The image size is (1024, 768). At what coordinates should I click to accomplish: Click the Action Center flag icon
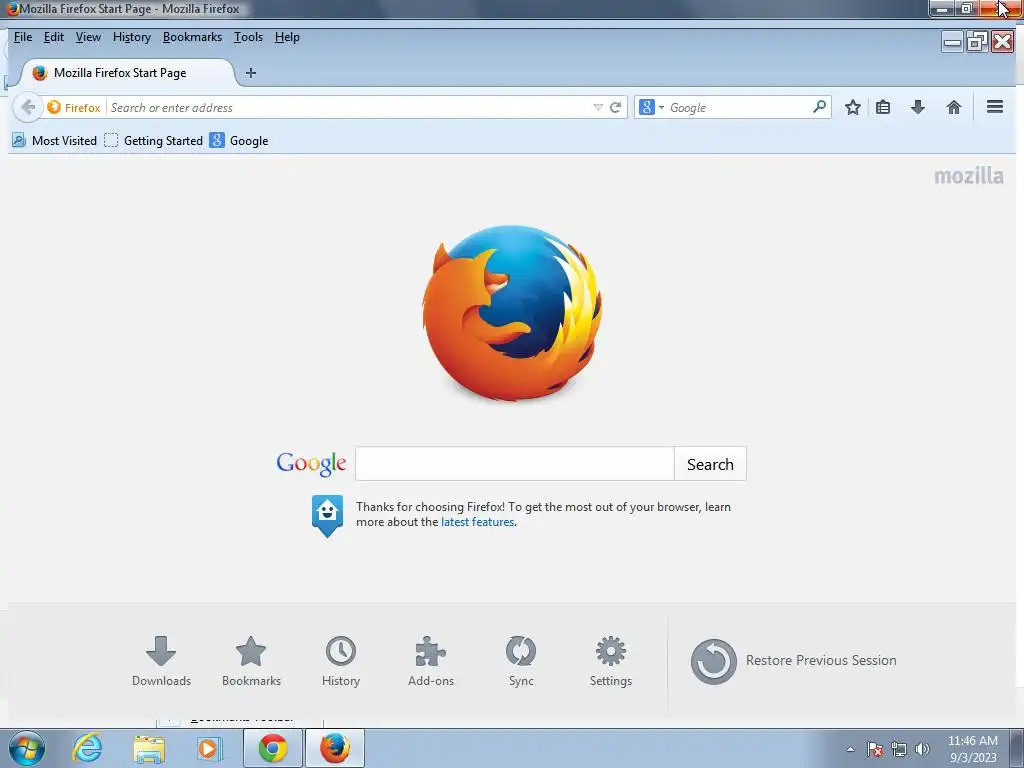click(875, 749)
